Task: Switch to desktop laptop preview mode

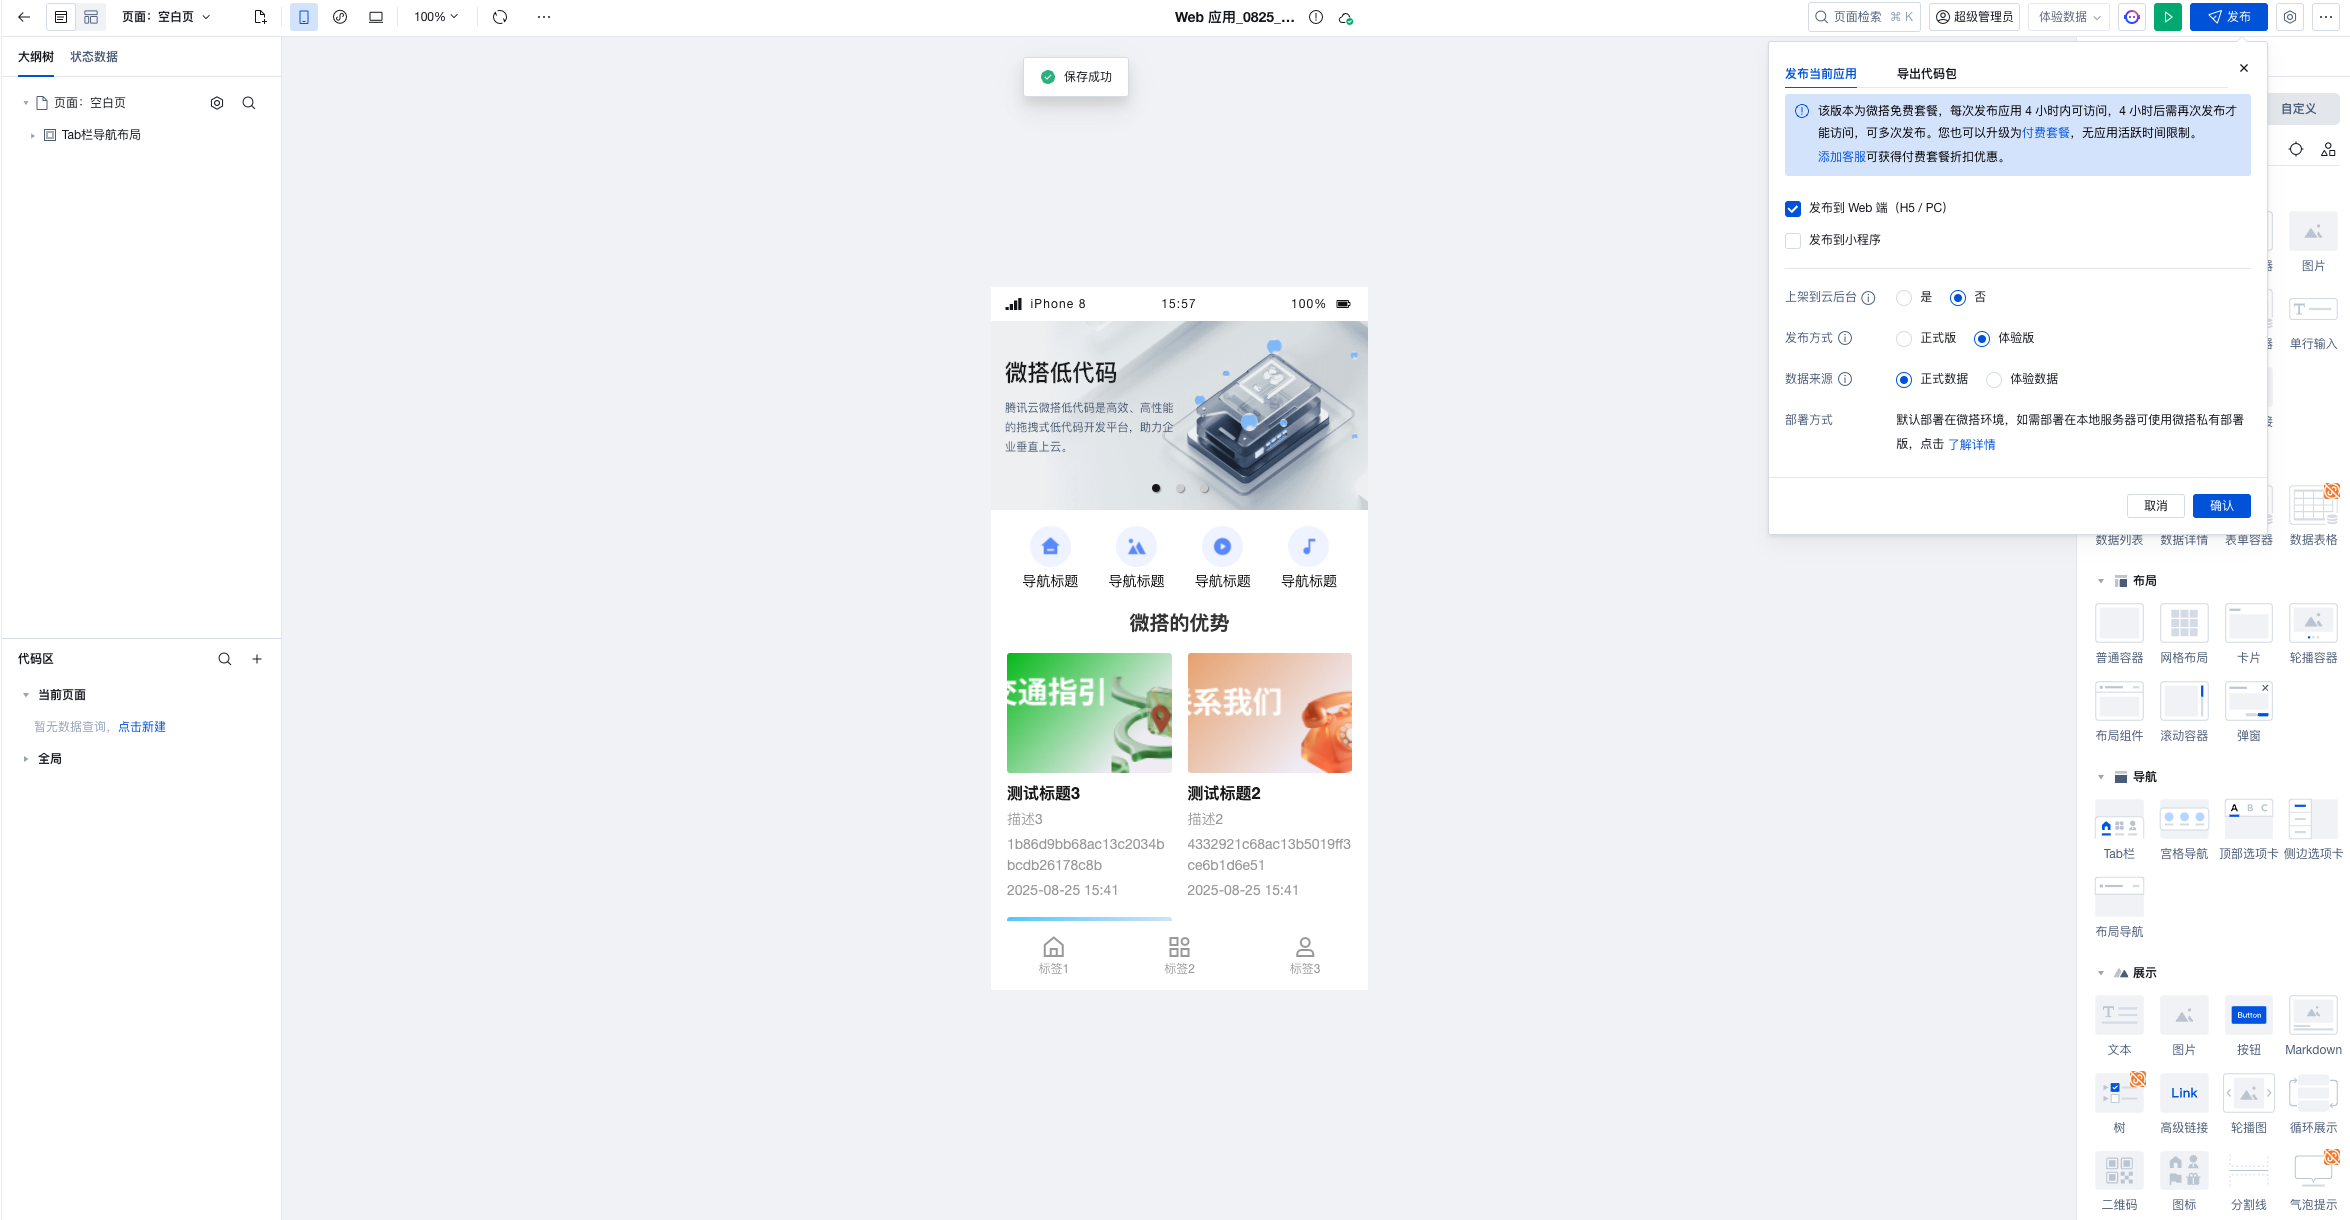Action: click(x=376, y=17)
